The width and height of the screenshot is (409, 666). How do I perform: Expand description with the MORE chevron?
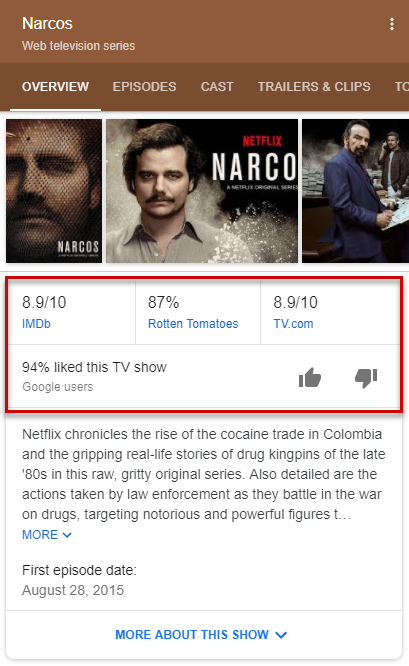tap(47, 534)
